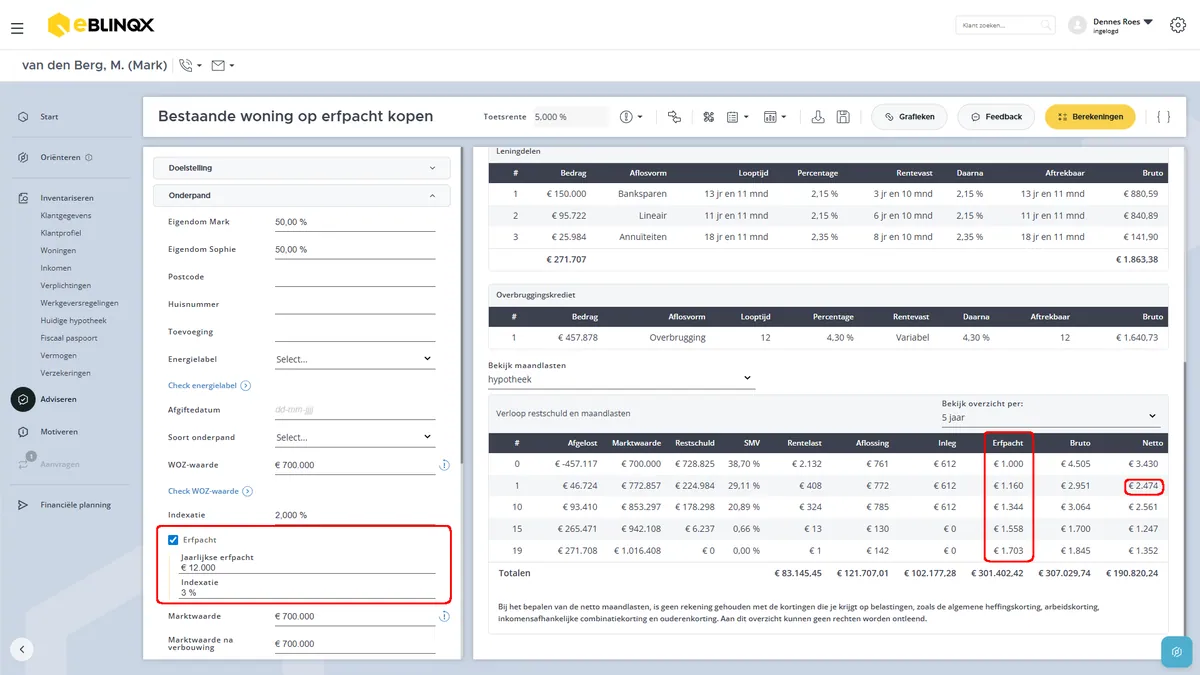Click the info icon next to Oriënteren
Viewport: 1200px width, 675px height.
coord(89,157)
